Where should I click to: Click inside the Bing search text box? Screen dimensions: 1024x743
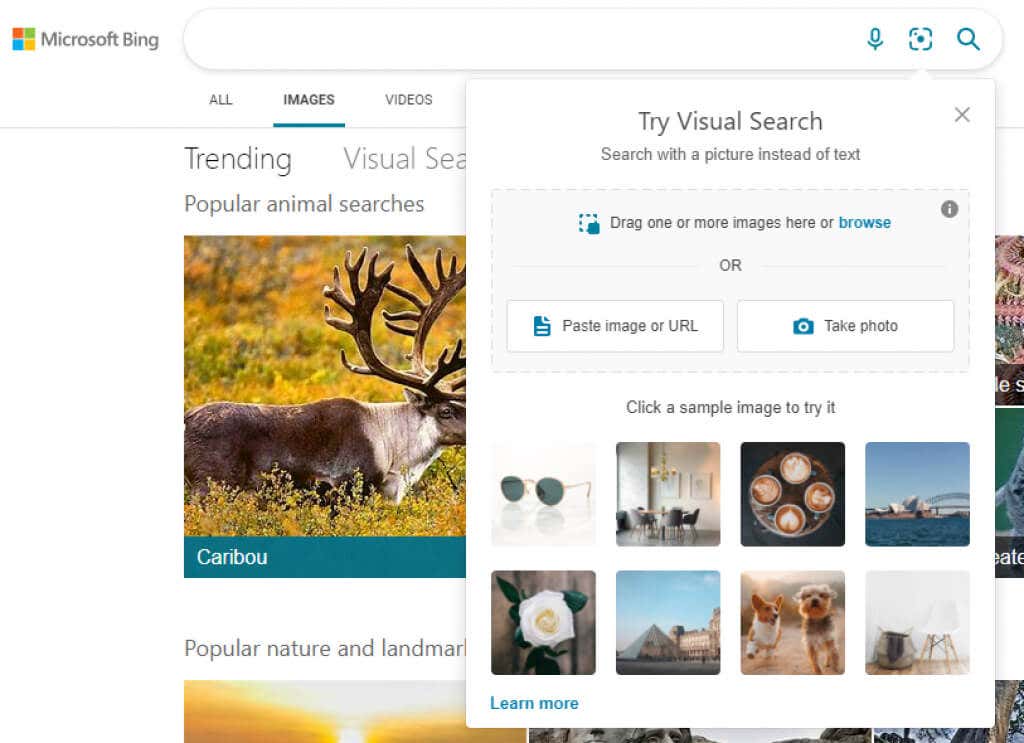(x=520, y=40)
